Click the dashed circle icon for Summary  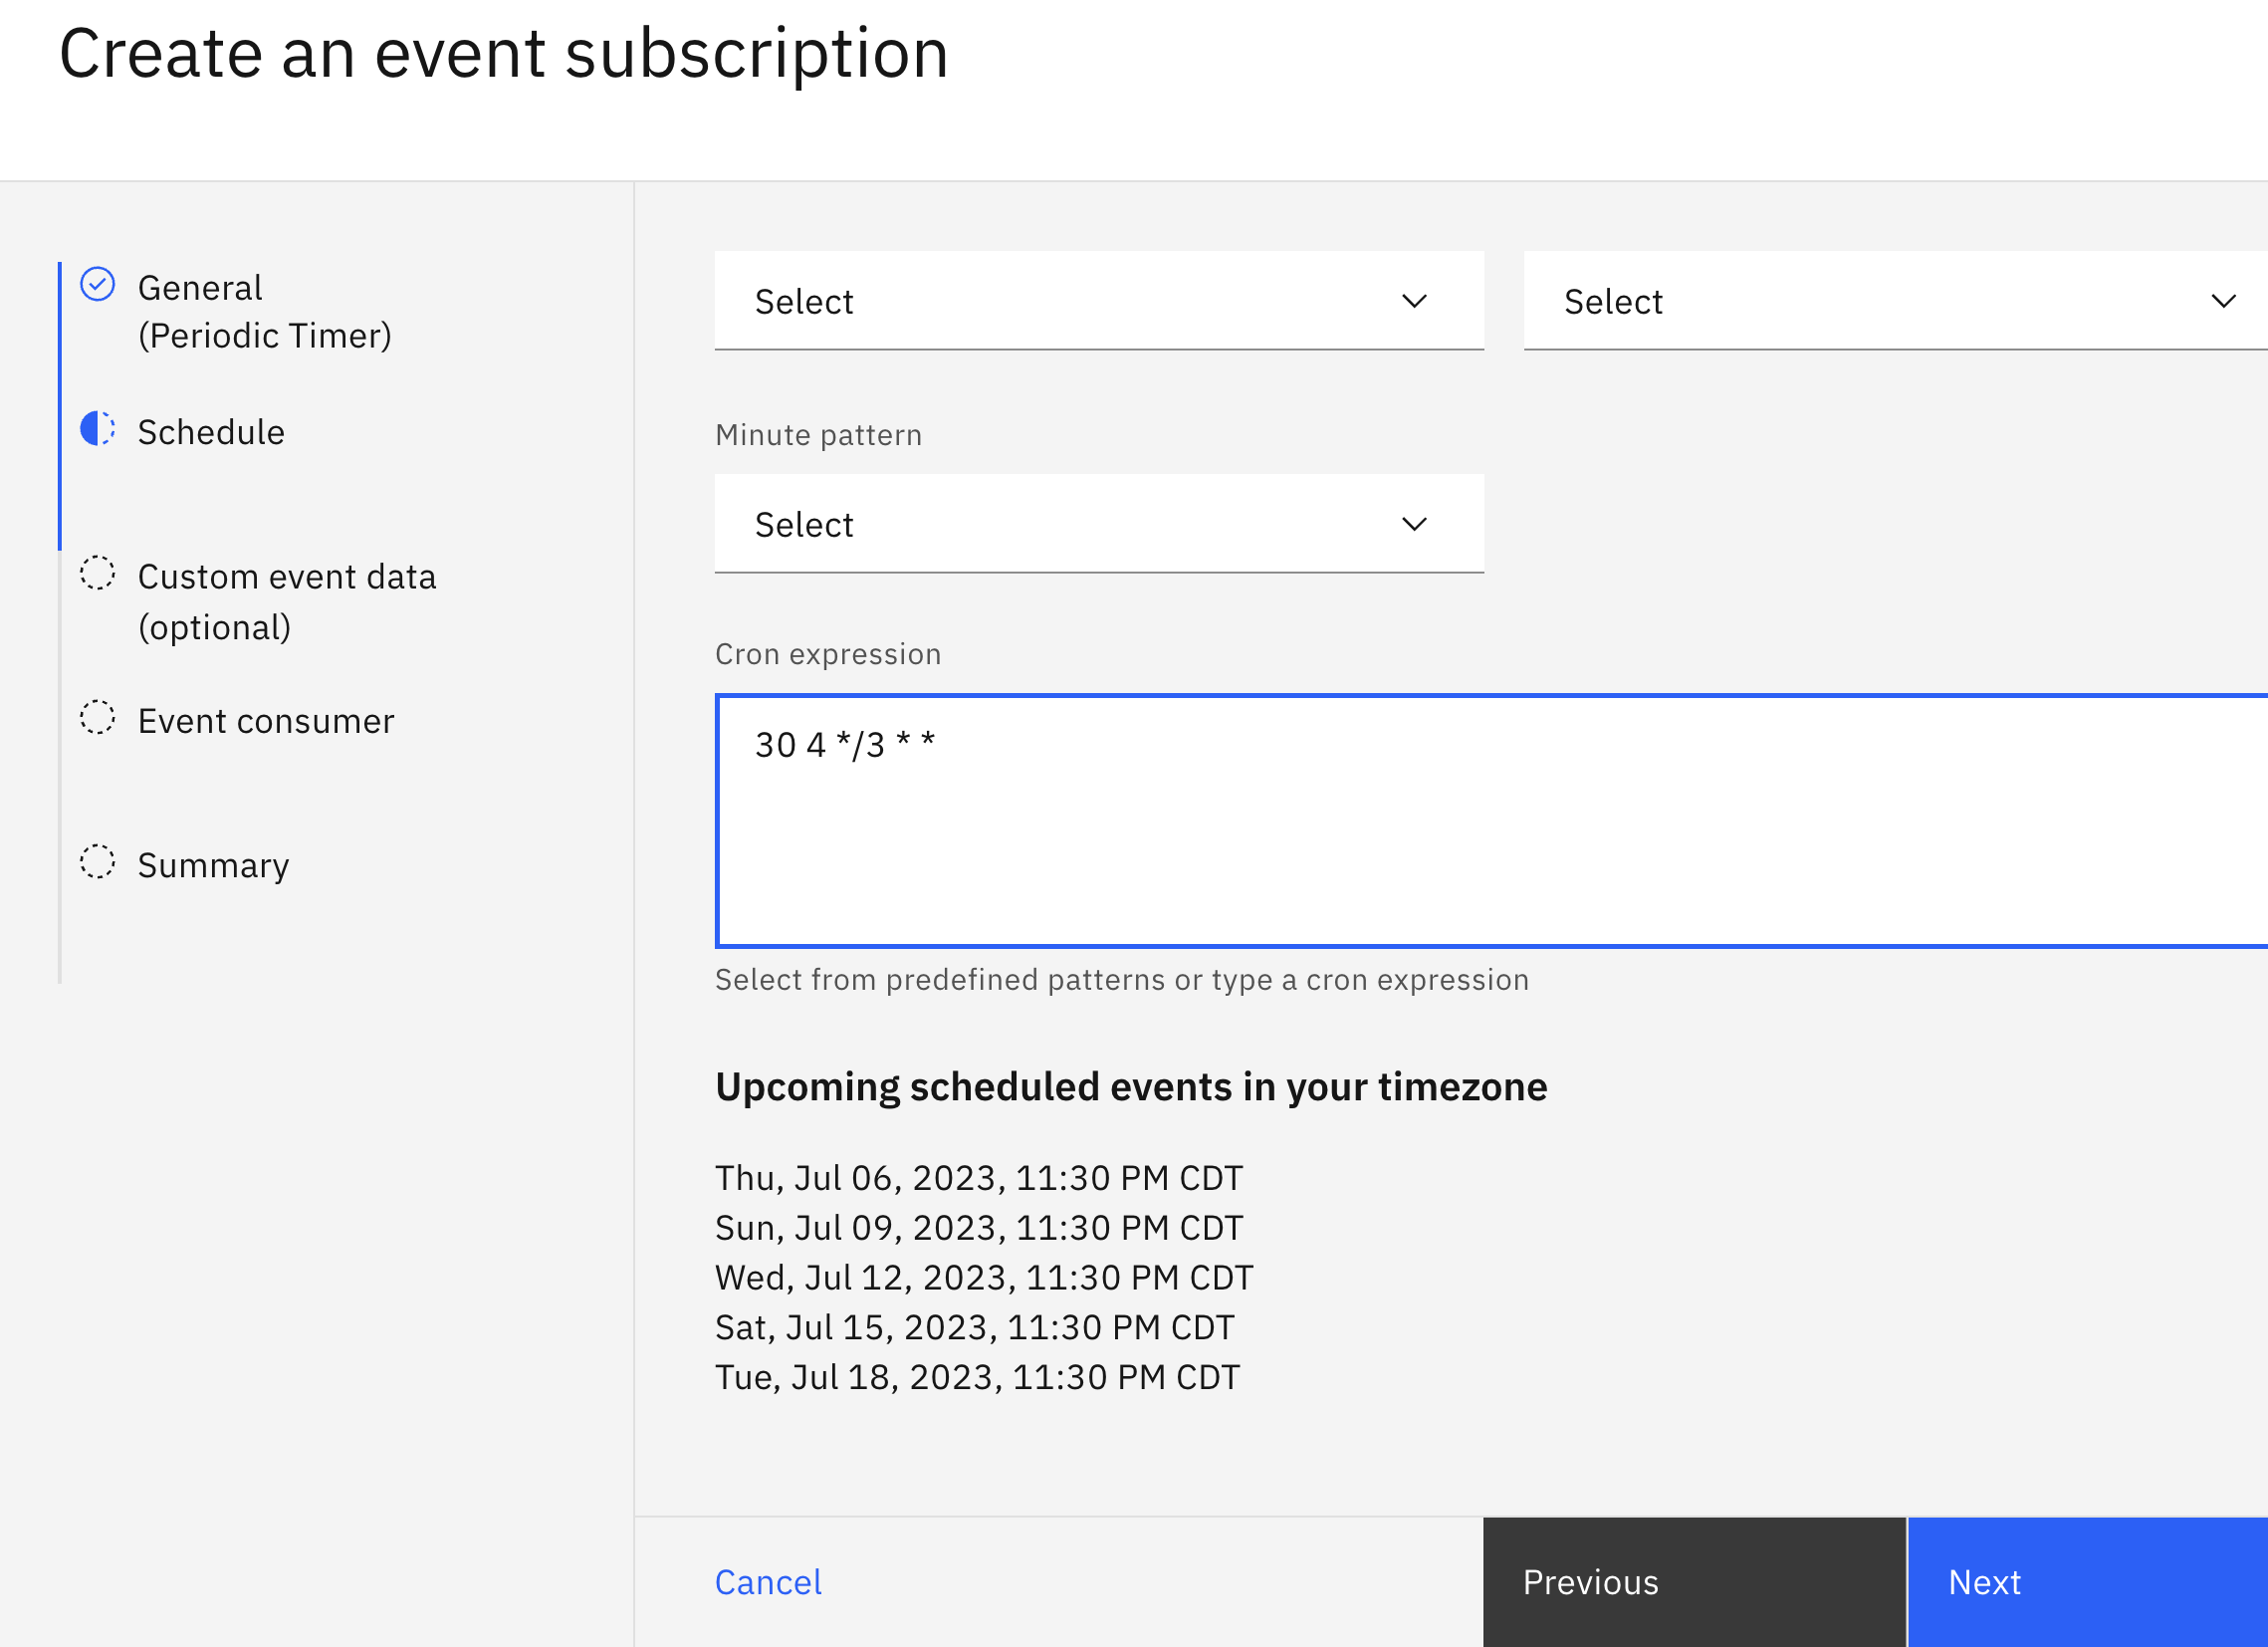coord(97,862)
